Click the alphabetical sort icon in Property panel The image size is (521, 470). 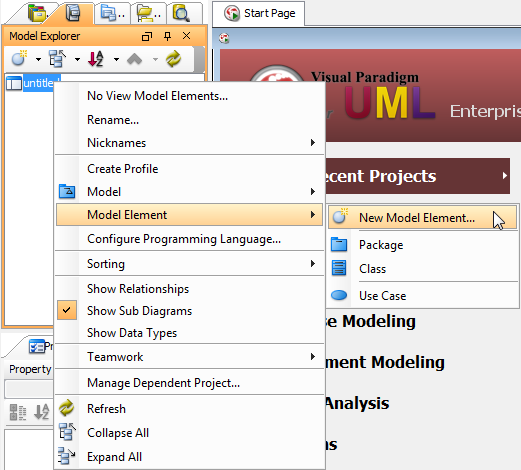click(x=42, y=412)
